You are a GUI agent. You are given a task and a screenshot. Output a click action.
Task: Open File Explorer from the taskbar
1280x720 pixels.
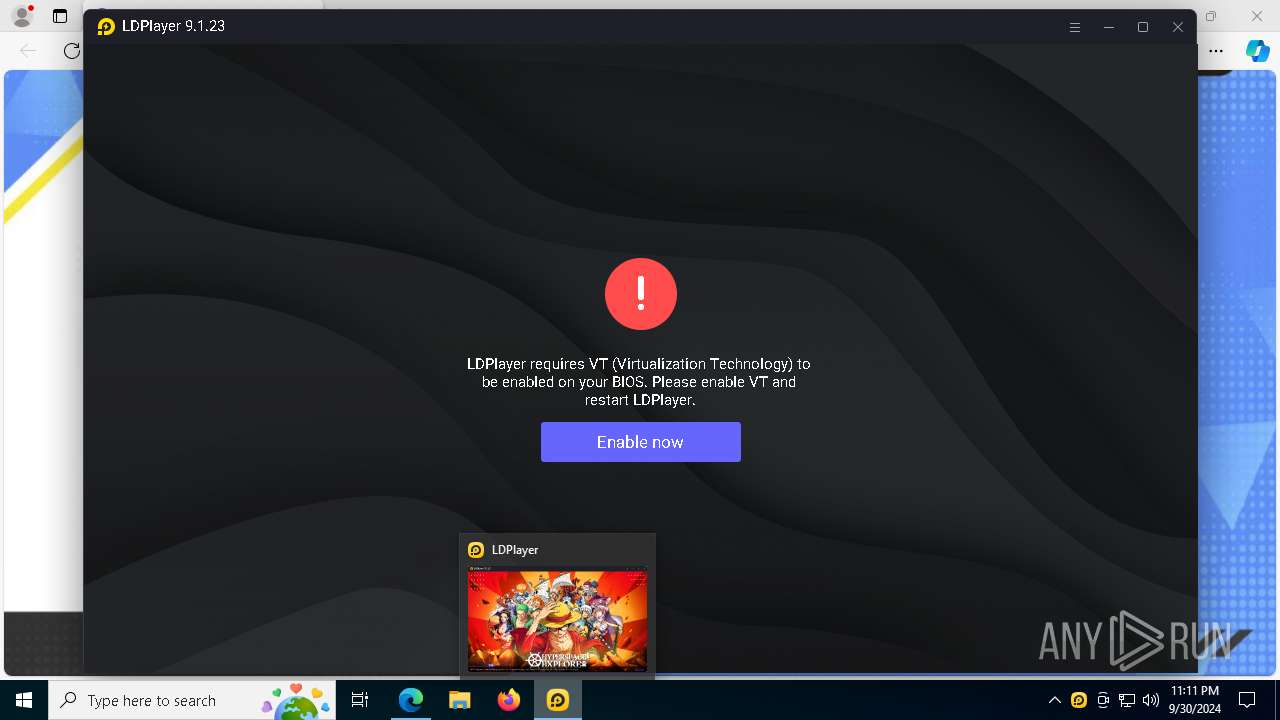click(460, 700)
